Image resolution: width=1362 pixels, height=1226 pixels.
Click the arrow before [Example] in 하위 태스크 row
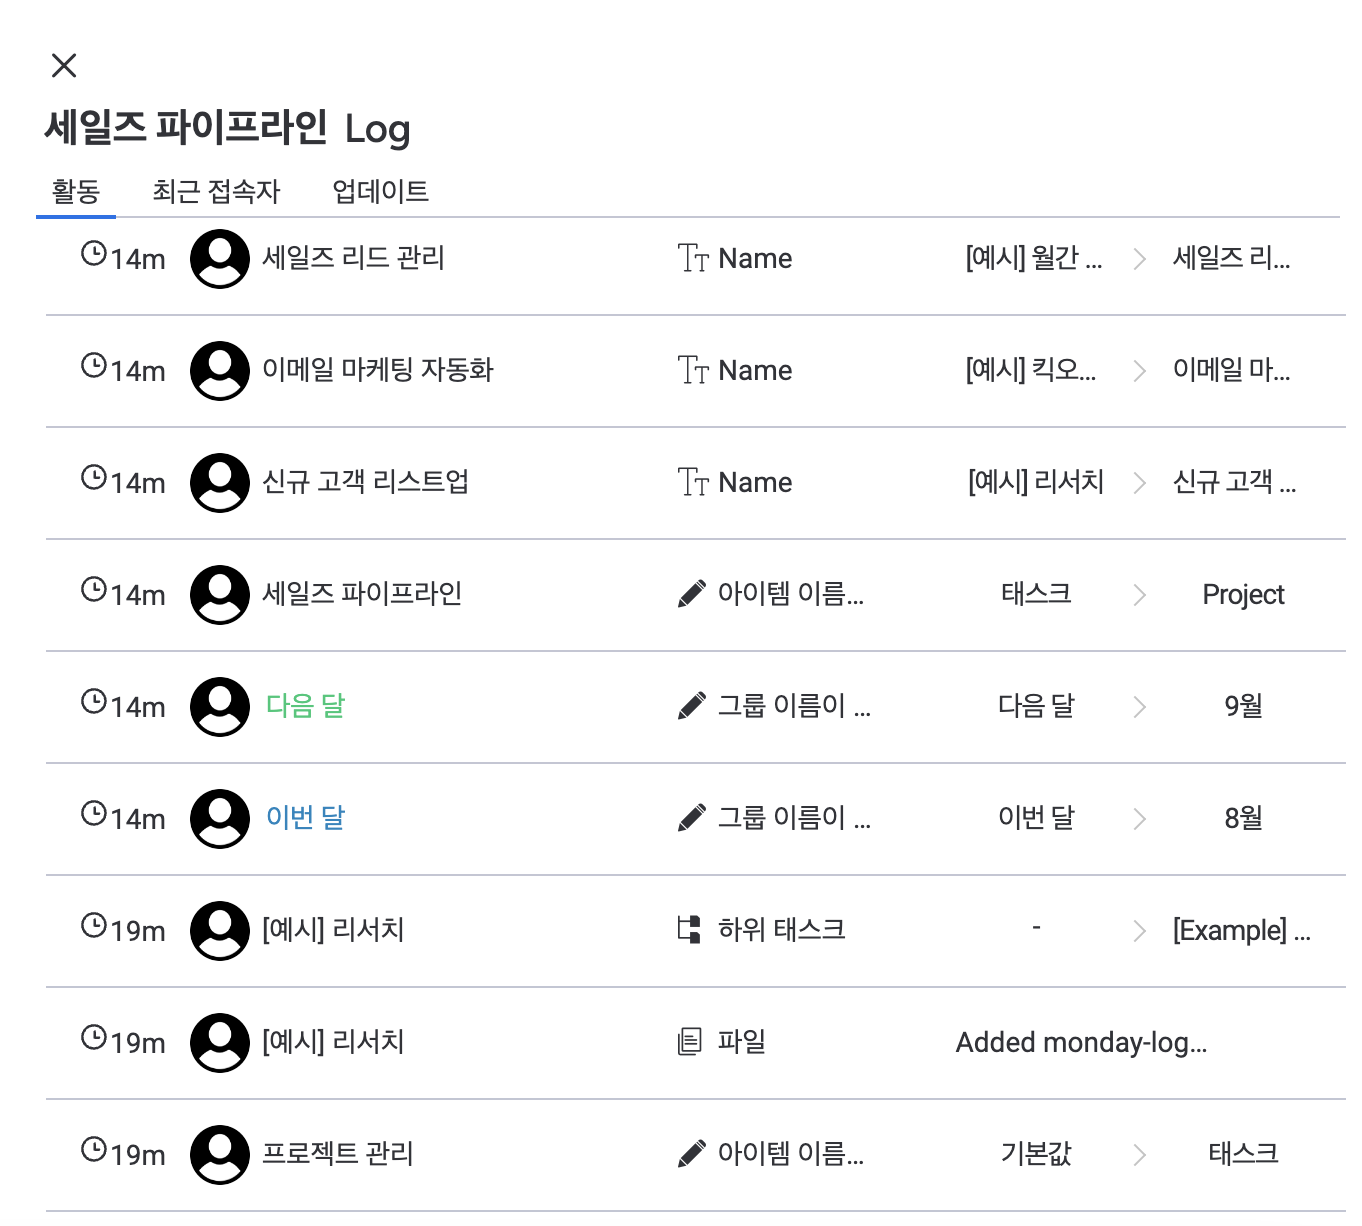[x=1139, y=932]
